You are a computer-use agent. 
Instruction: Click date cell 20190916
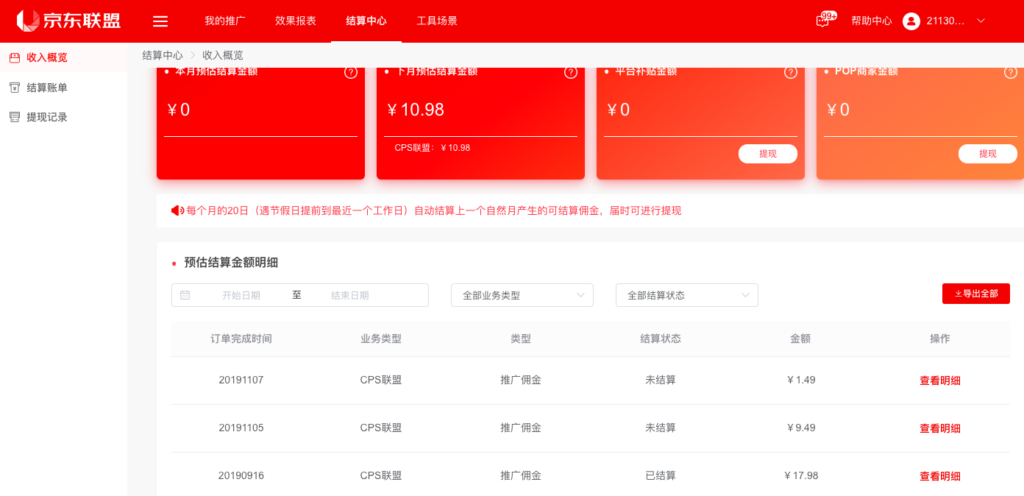point(241,476)
